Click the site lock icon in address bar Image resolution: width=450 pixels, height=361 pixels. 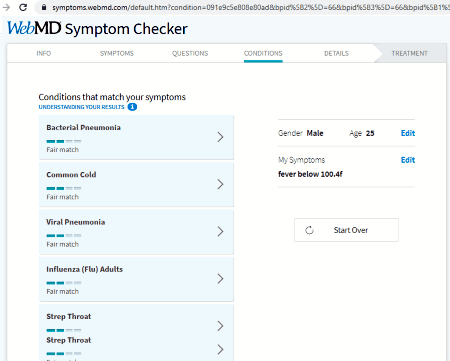pyautogui.click(x=44, y=7)
